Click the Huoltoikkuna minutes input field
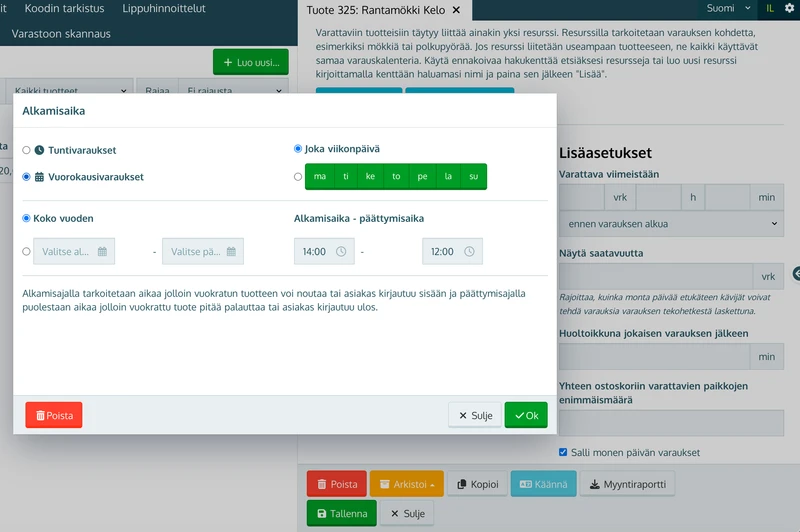 point(655,357)
